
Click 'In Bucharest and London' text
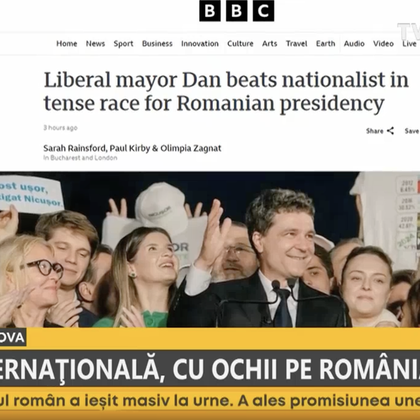coord(80,158)
